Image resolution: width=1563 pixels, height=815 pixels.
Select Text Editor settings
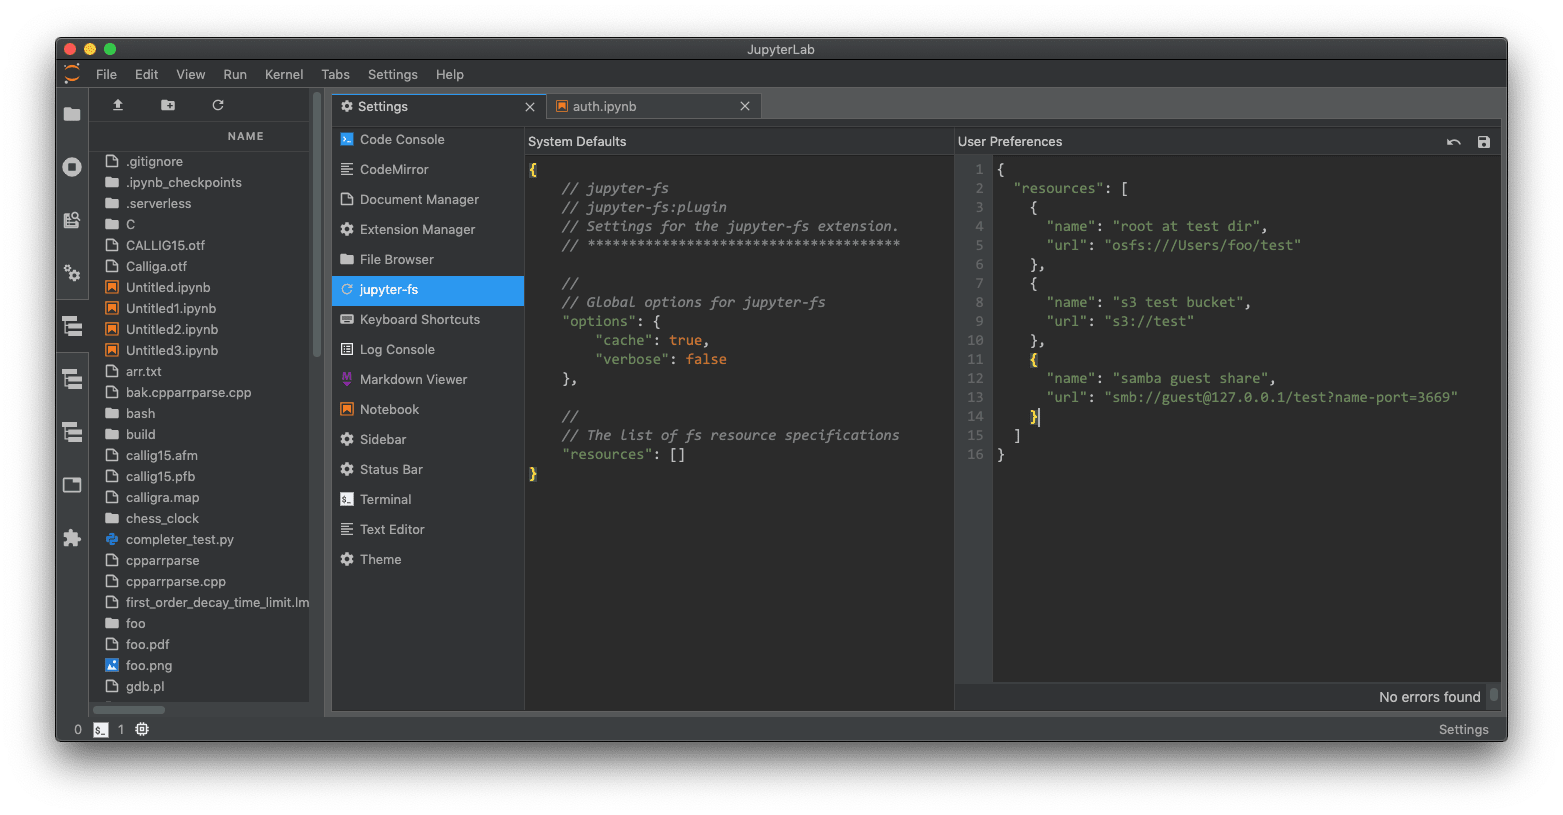(428, 530)
